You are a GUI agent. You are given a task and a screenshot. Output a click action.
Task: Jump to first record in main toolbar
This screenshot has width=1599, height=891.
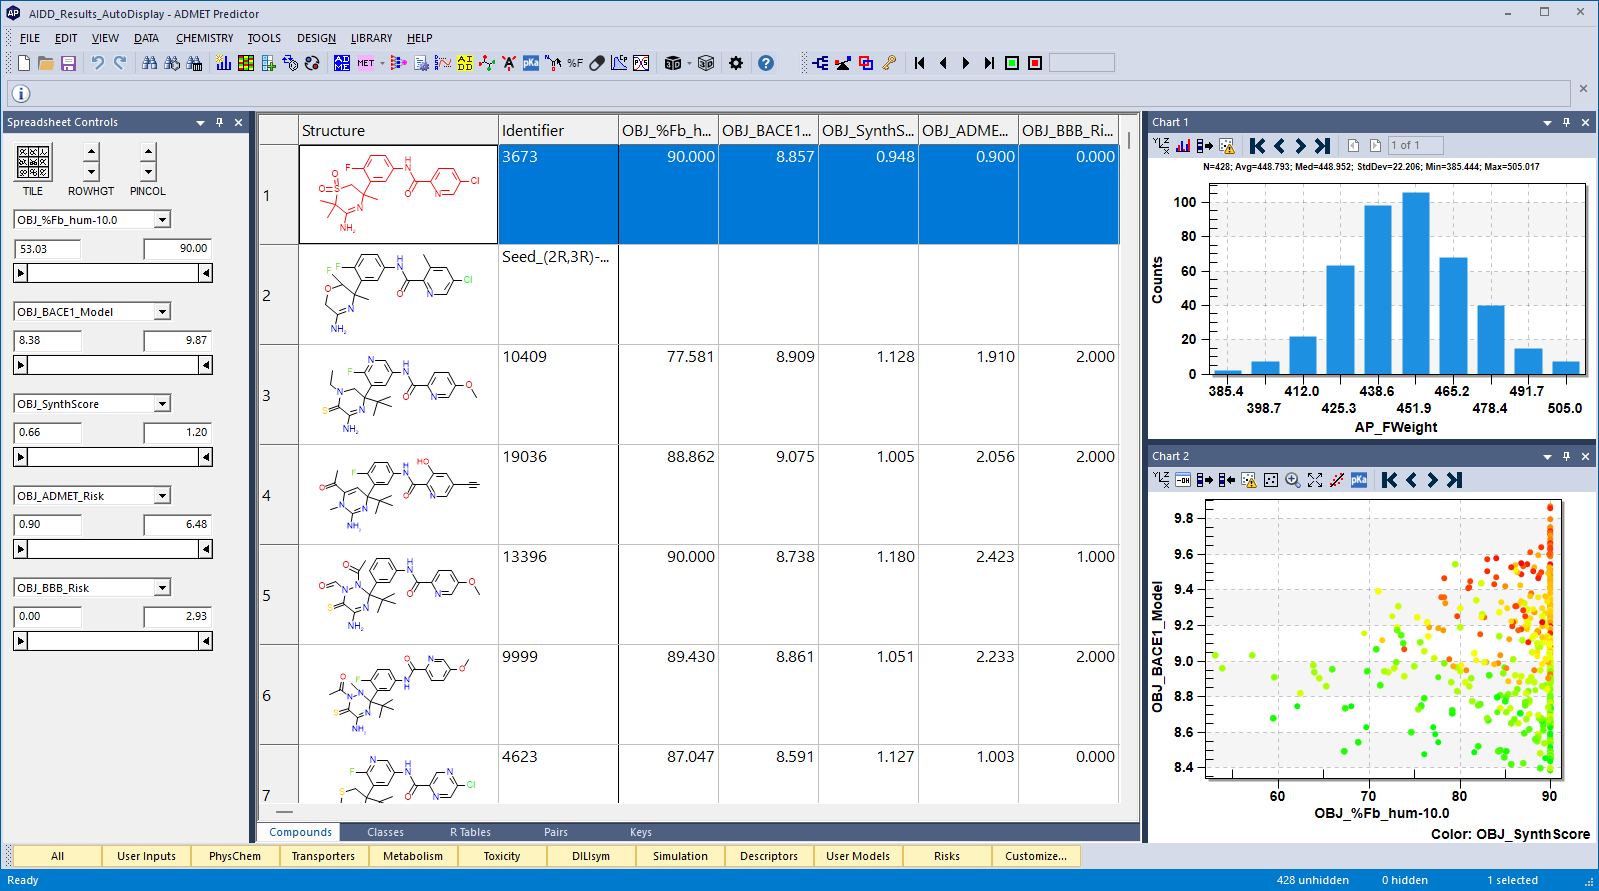pyautogui.click(x=920, y=63)
